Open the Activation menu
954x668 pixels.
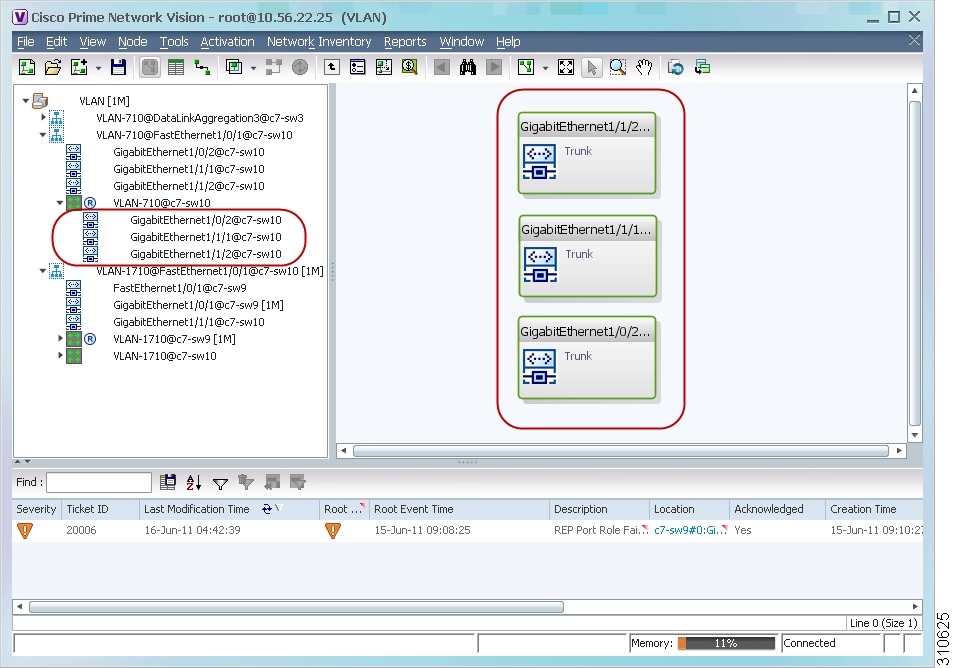pos(228,41)
